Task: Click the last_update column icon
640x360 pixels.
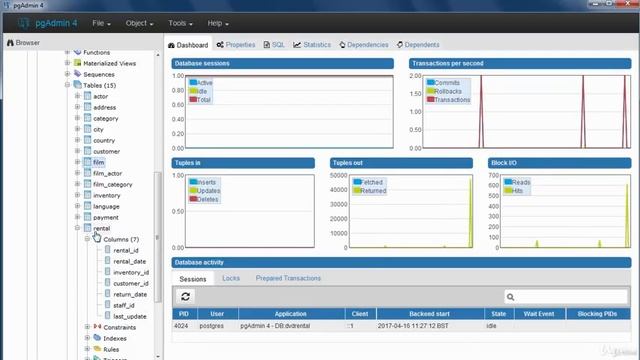Action: (107, 316)
